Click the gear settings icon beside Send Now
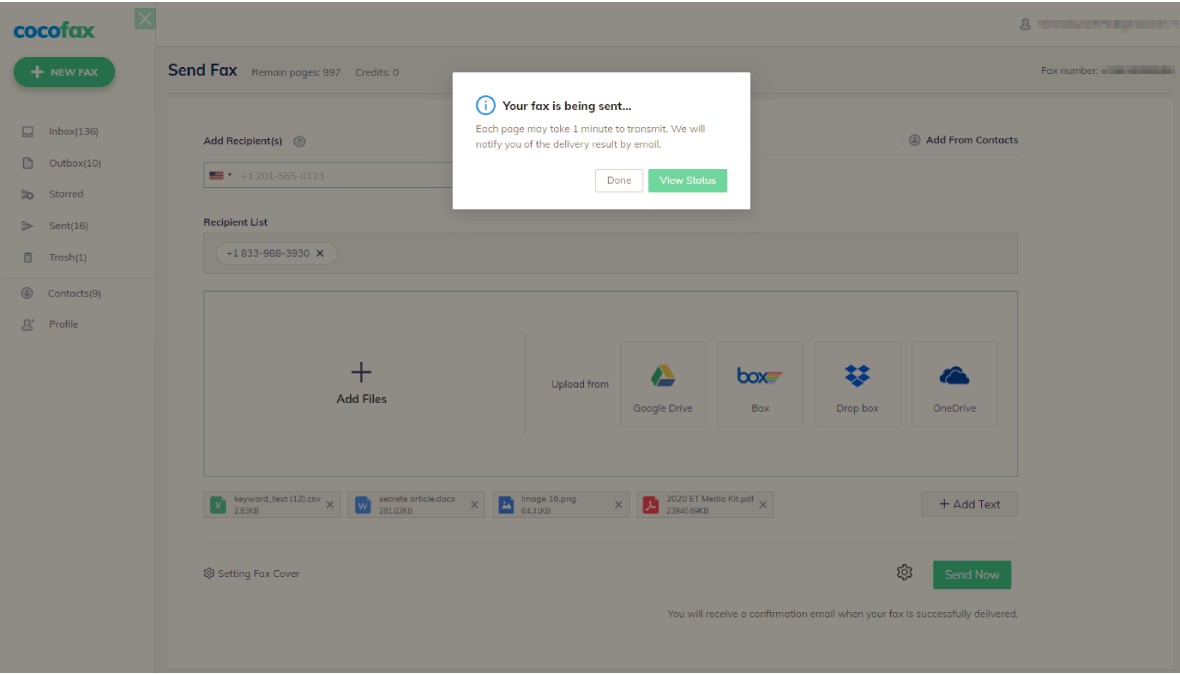The image size is (1180, 675). tap(904, 573)
